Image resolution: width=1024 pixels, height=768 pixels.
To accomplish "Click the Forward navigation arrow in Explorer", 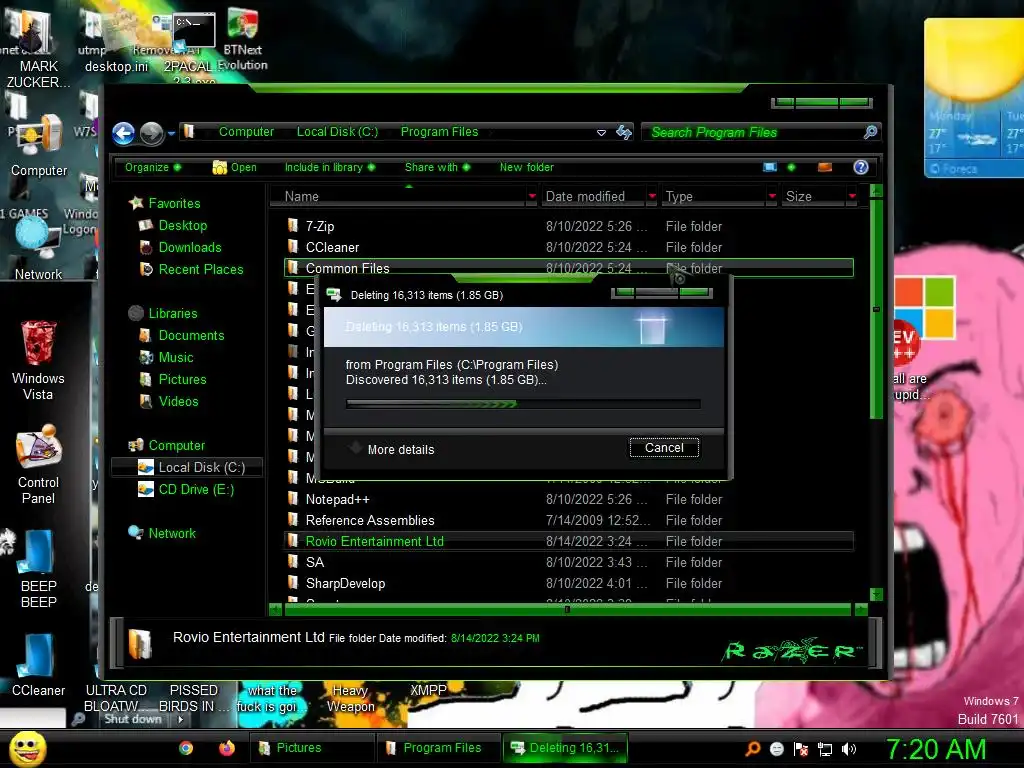I will coord(152,133).
